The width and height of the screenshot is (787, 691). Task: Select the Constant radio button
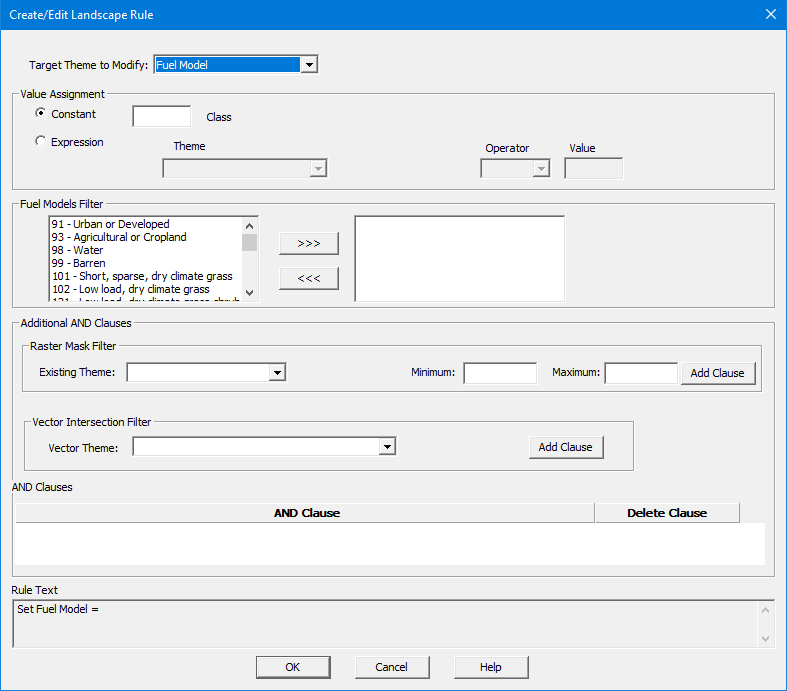coord(41,113)
